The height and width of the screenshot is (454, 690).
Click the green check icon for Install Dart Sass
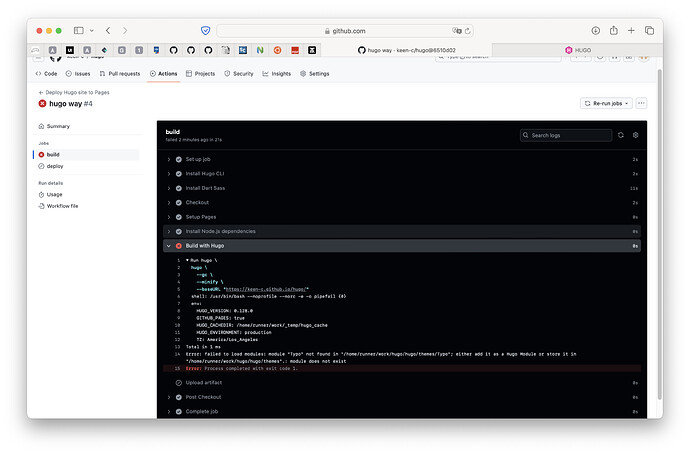pos(179,188)
